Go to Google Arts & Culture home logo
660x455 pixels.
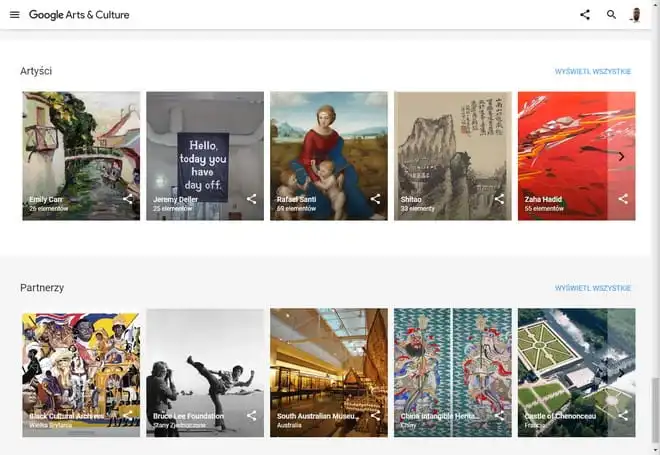pyautogui.click(x=79, y=15)
